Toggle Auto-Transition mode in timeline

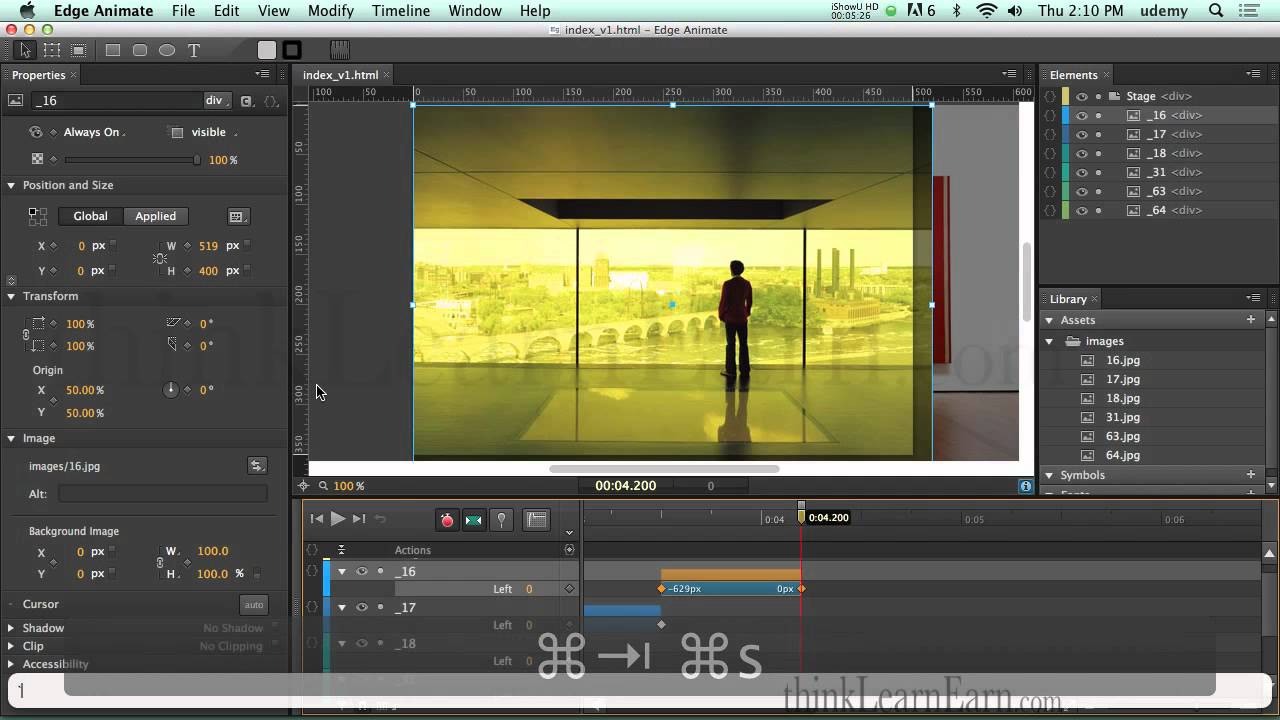tap(474, 519)
